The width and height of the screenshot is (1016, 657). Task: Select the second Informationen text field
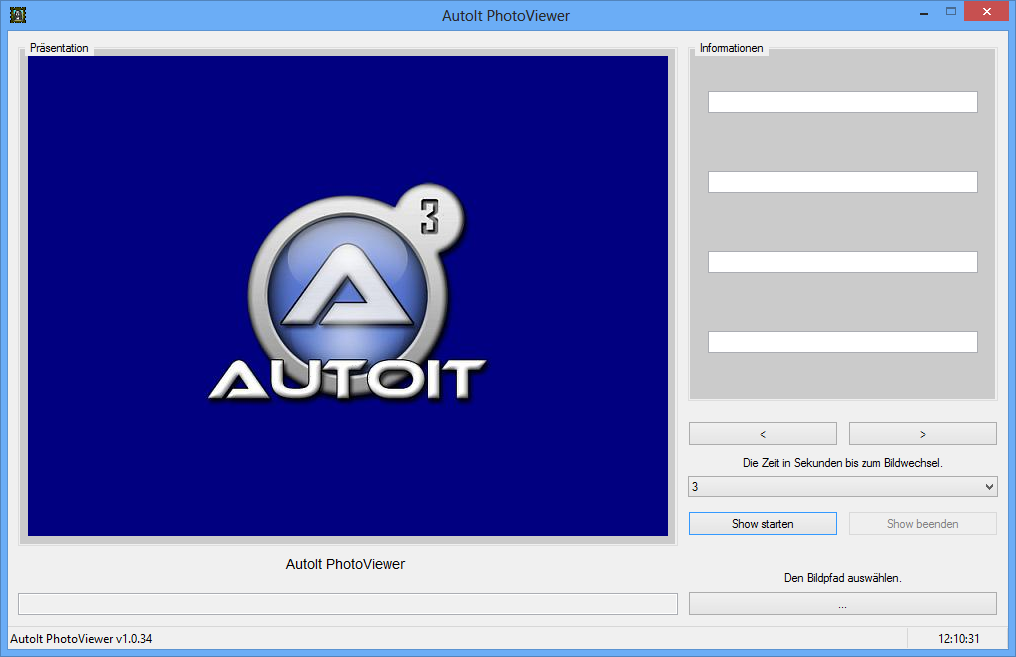[842, 182]
